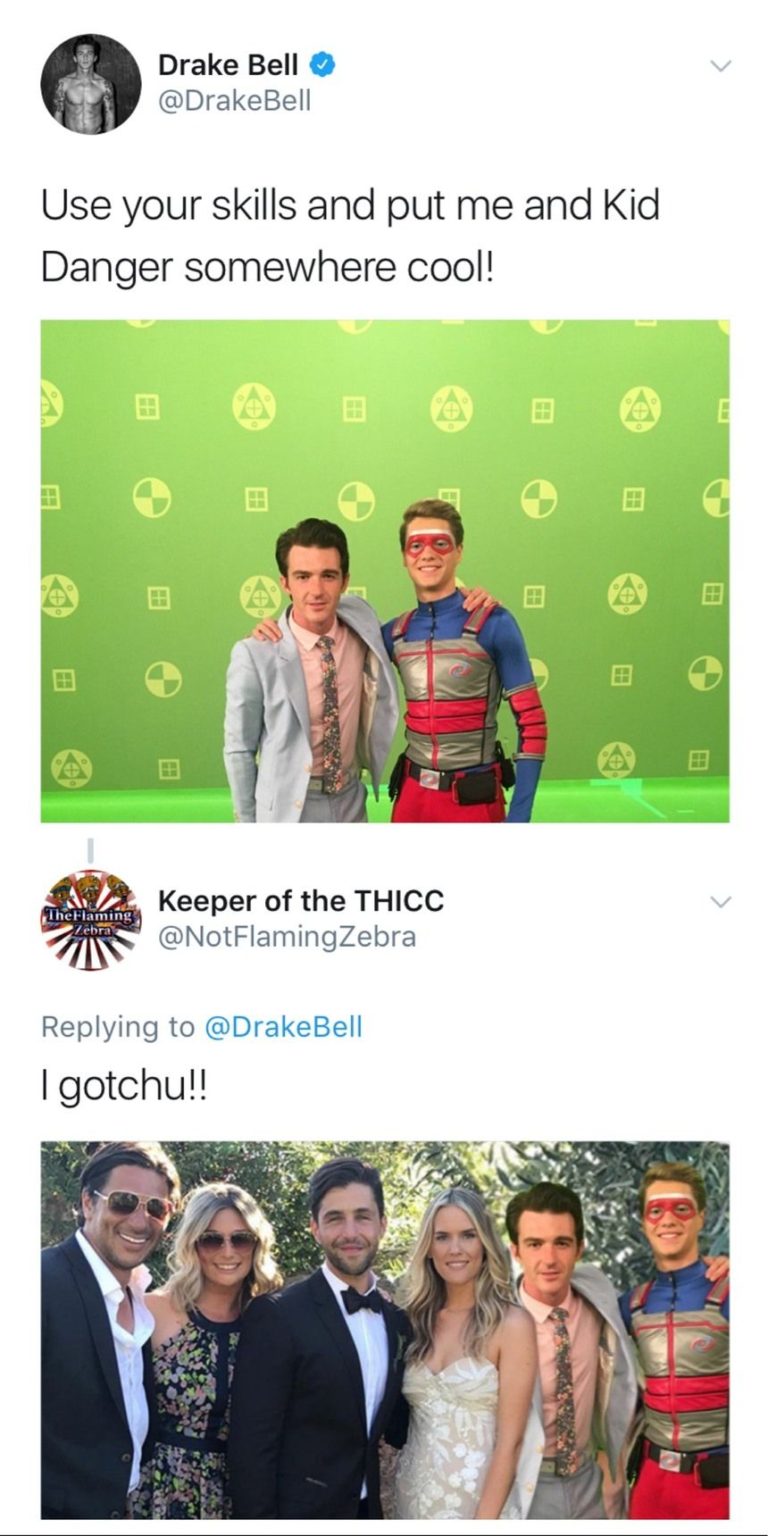The image size is (768, 1536).
Task: Open Drake Bell's profile avatar
Action: click(x=91, y=84)
